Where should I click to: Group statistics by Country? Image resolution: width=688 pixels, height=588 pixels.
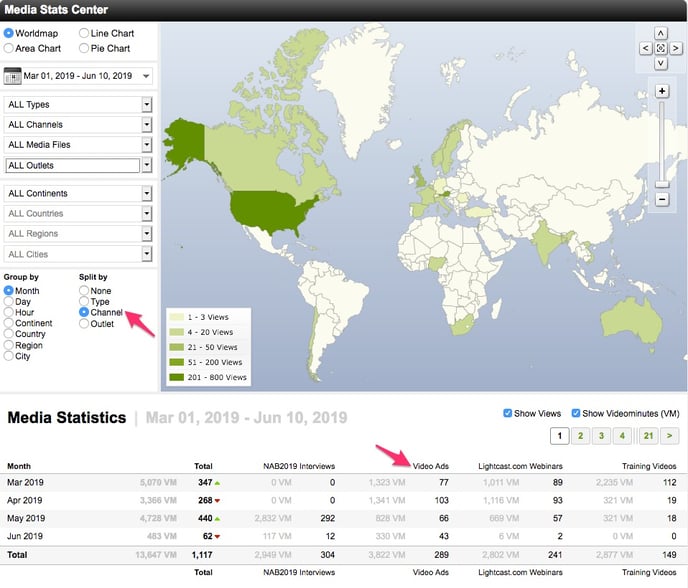(x=9, y=334)
